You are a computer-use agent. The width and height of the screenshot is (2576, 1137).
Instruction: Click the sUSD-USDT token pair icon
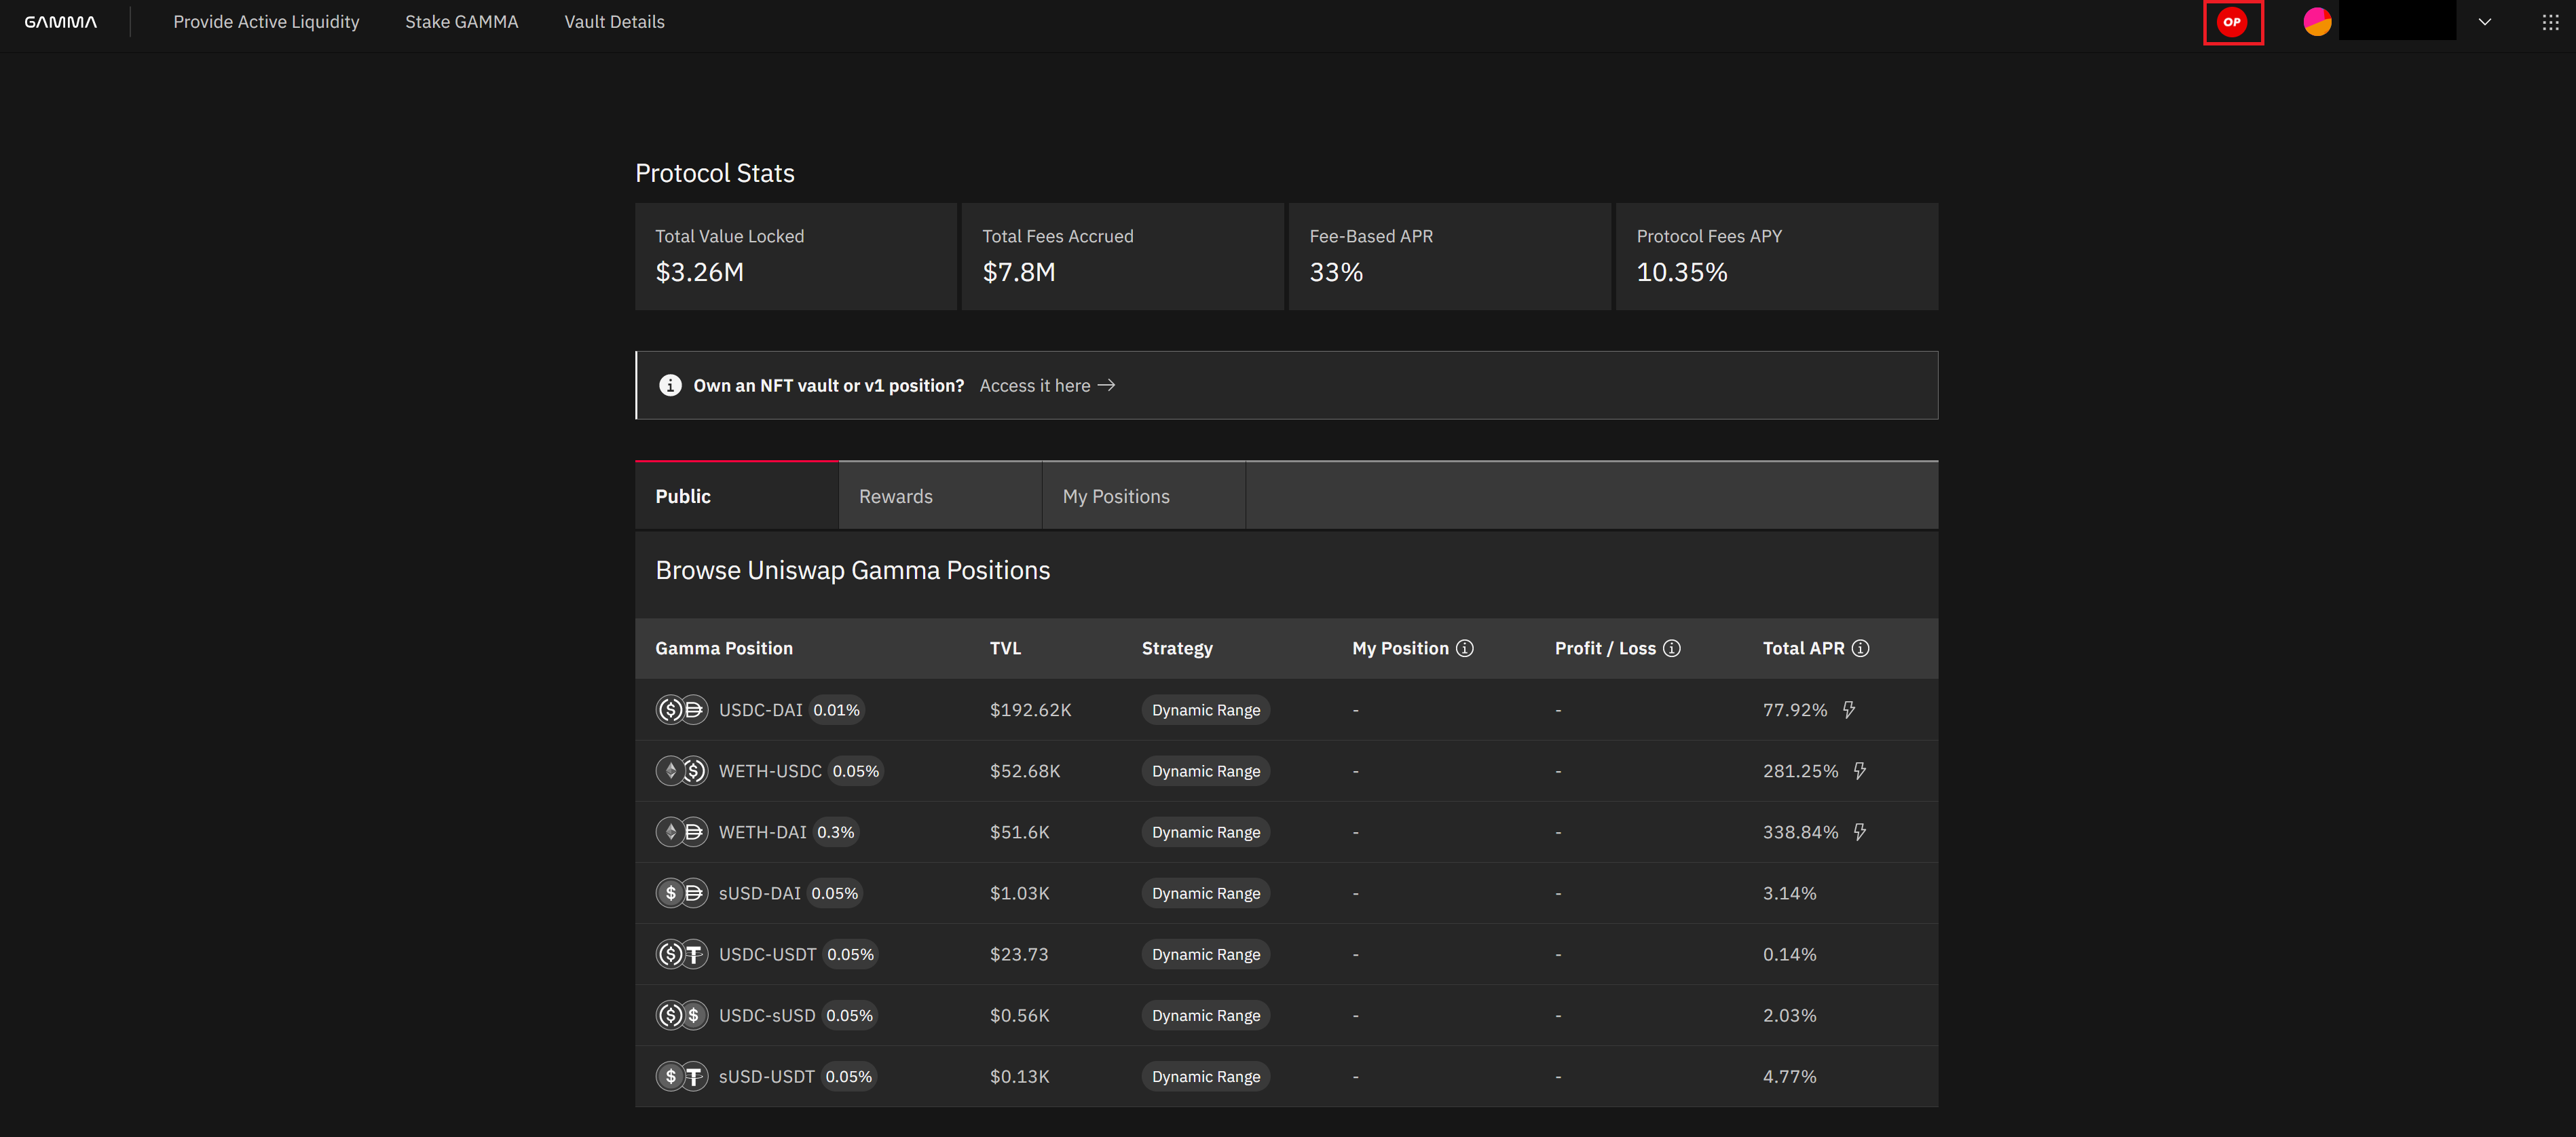pos(682,1076)
